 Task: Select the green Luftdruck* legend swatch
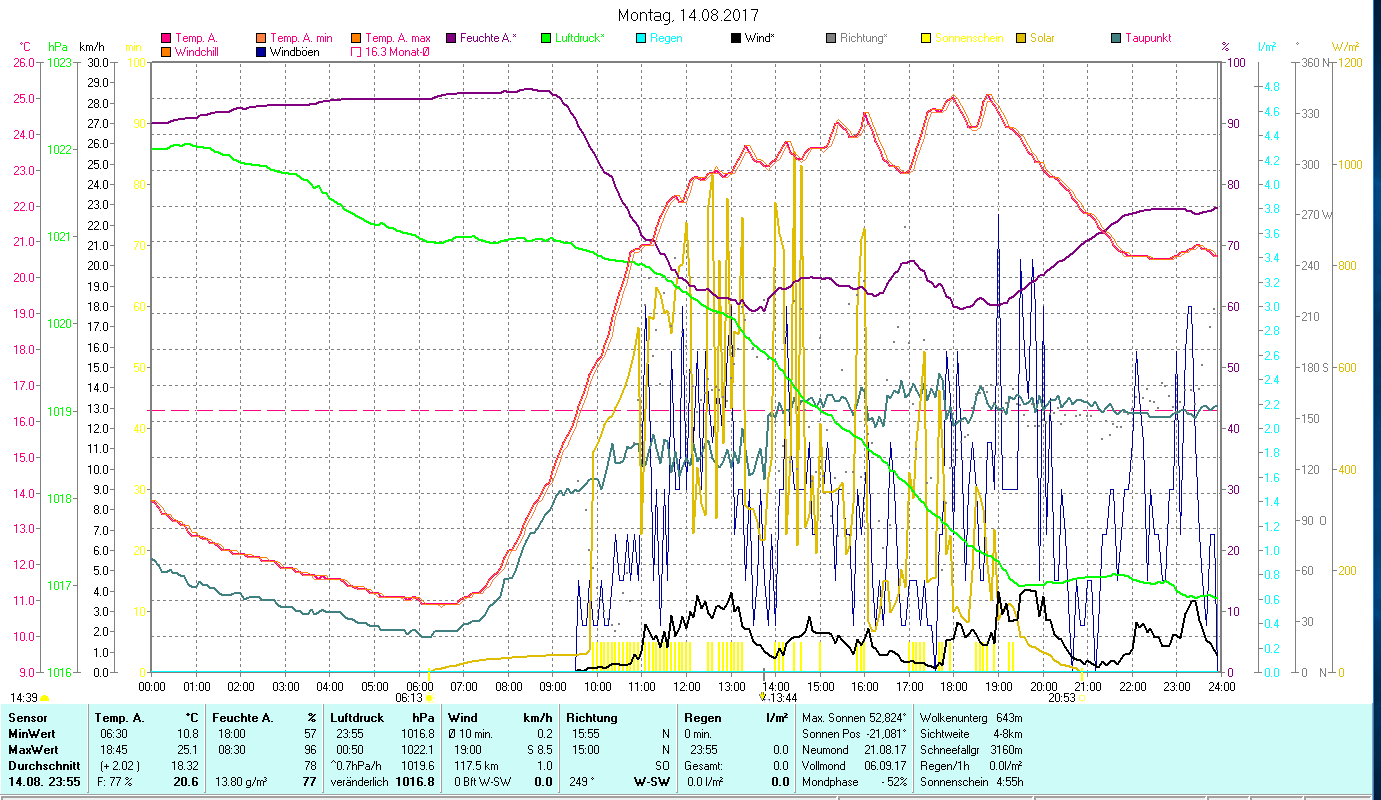545,38
